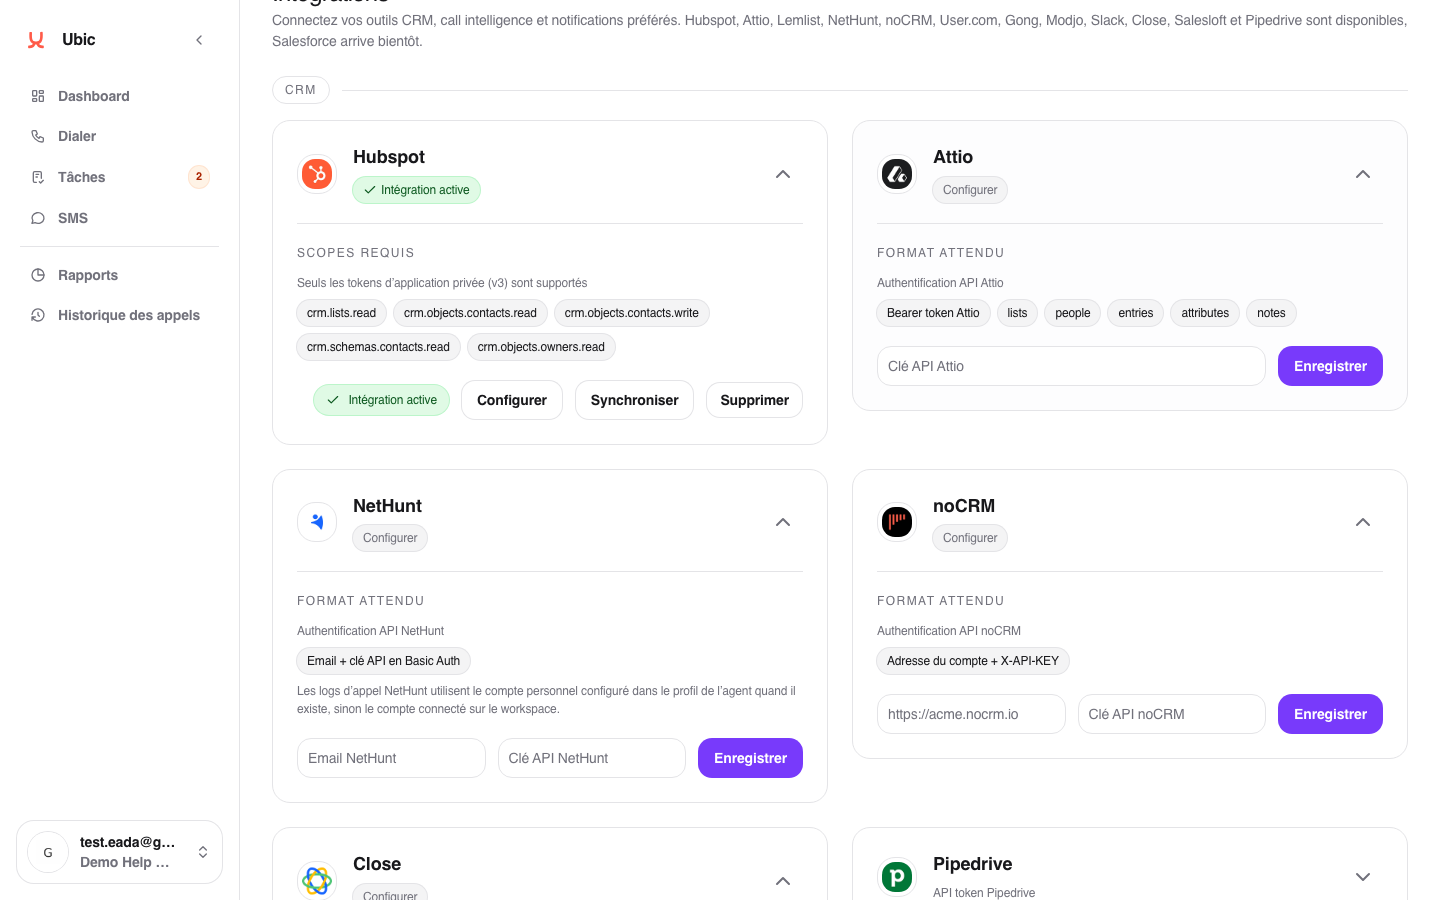The height and width of the screenshot is (900, 1440).
Task: Collapse the noCRM integration card
Action: coord(1363,522)
